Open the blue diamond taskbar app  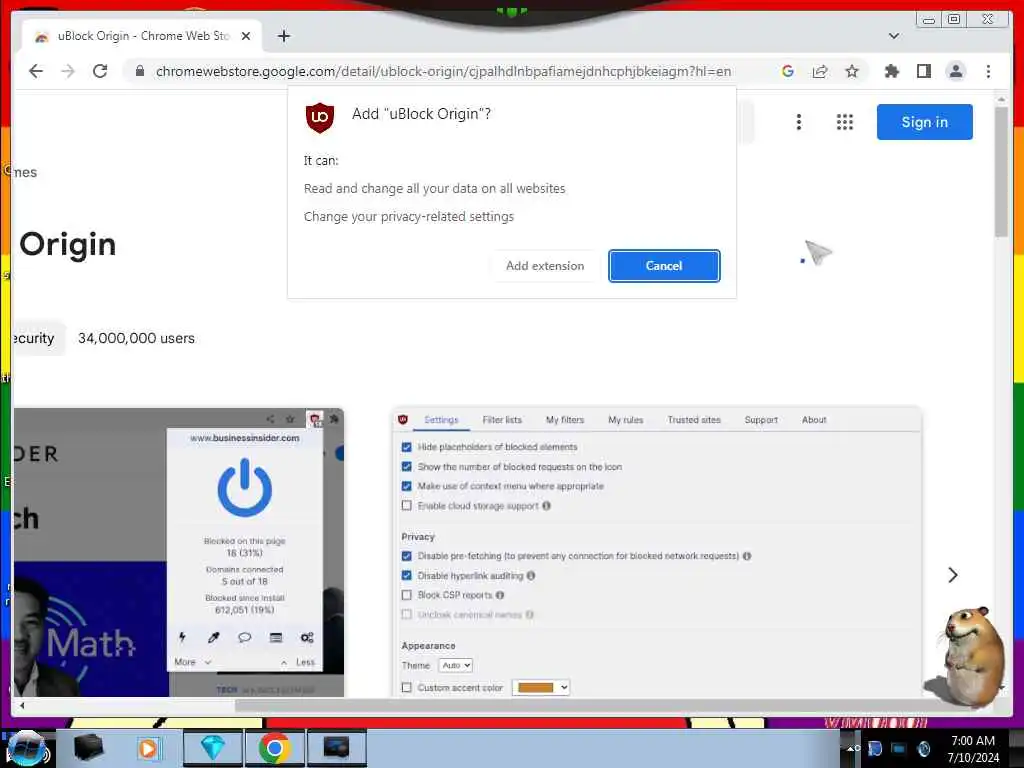(x=213, y=748)
